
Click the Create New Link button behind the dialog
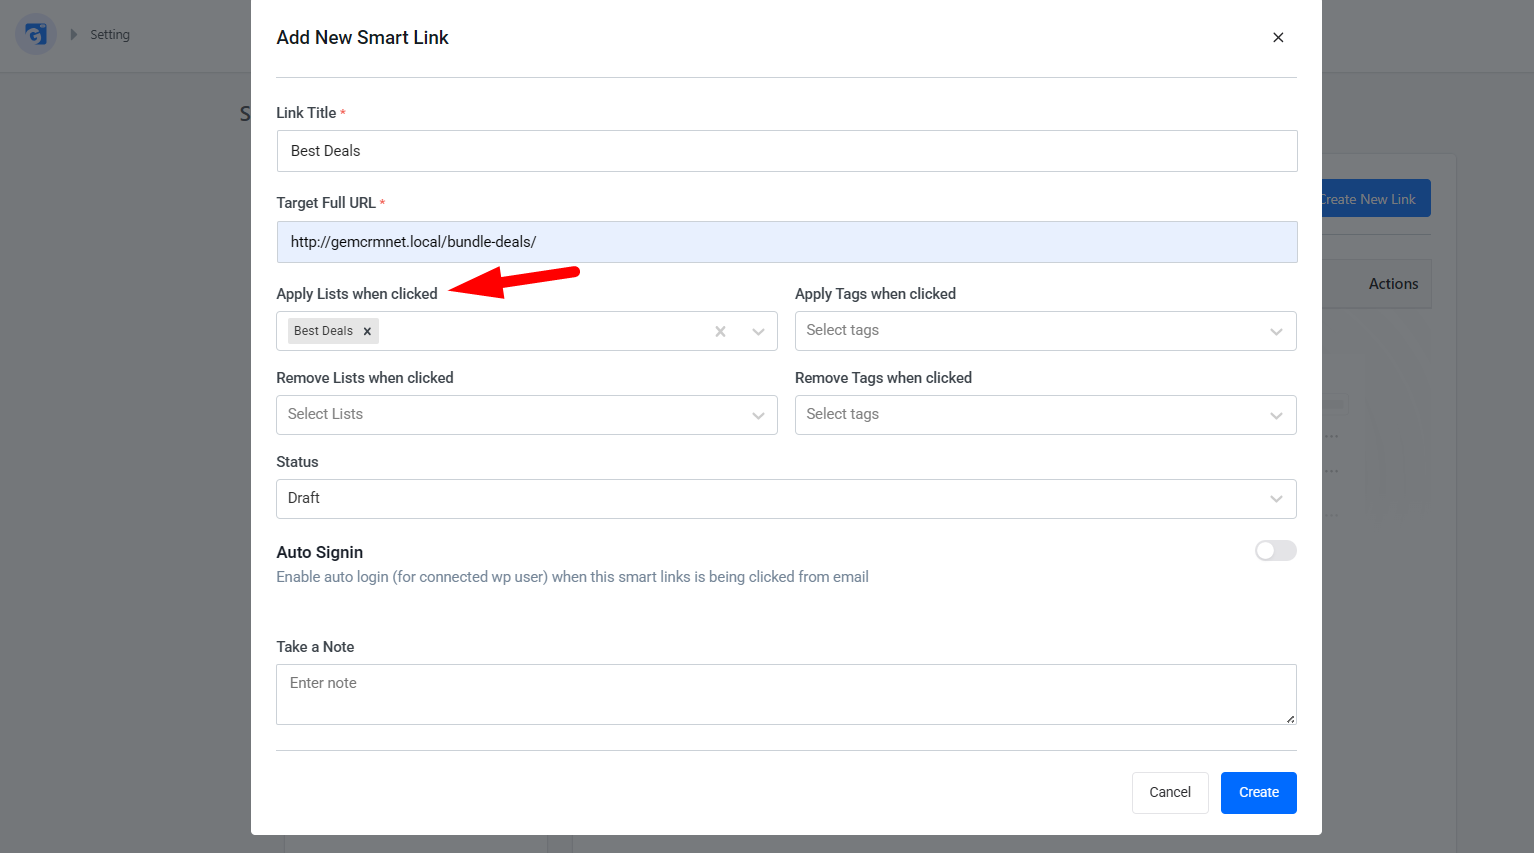[1376, 198]
